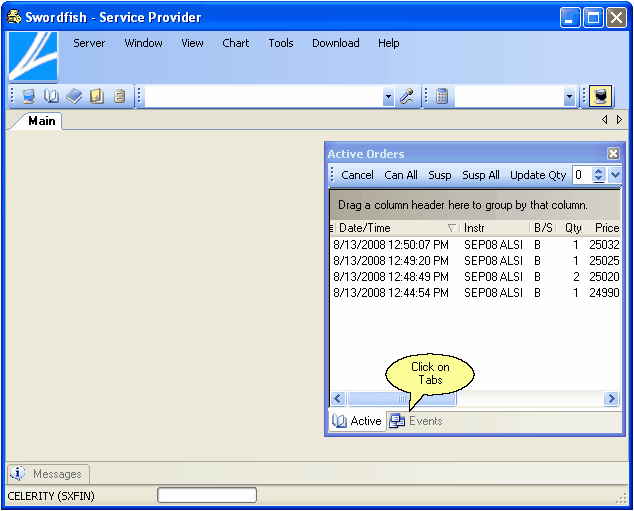
Task: Click the open book toolbar icon
Action: [51, 97]
